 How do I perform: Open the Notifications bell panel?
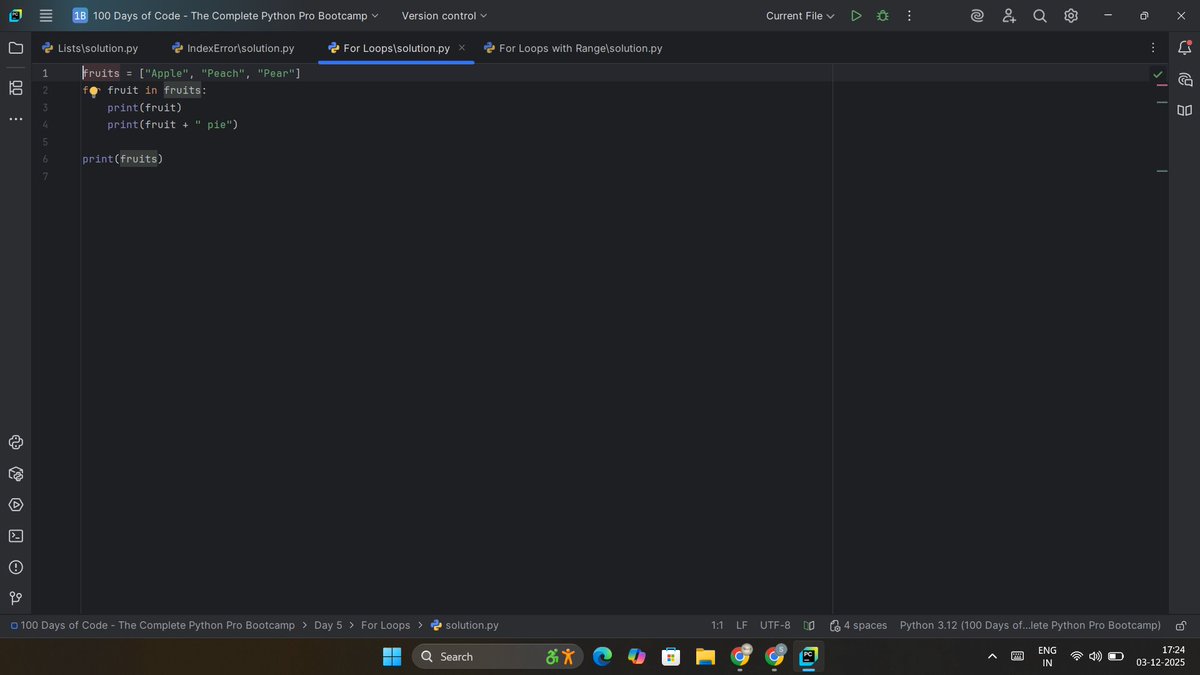[x=1184, y=47]
